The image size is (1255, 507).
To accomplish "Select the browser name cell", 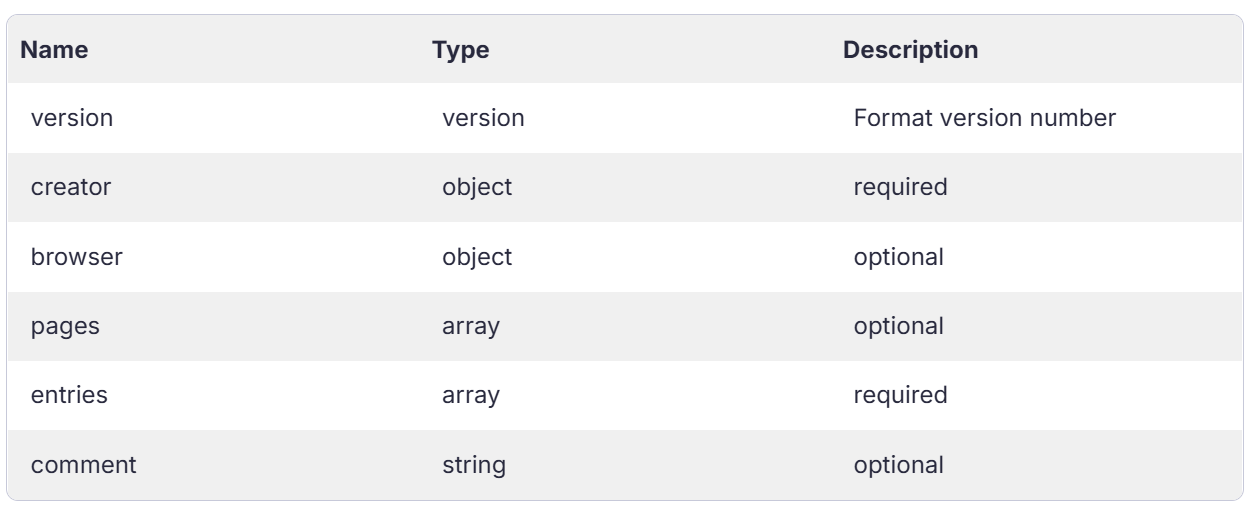I will 77,257.
